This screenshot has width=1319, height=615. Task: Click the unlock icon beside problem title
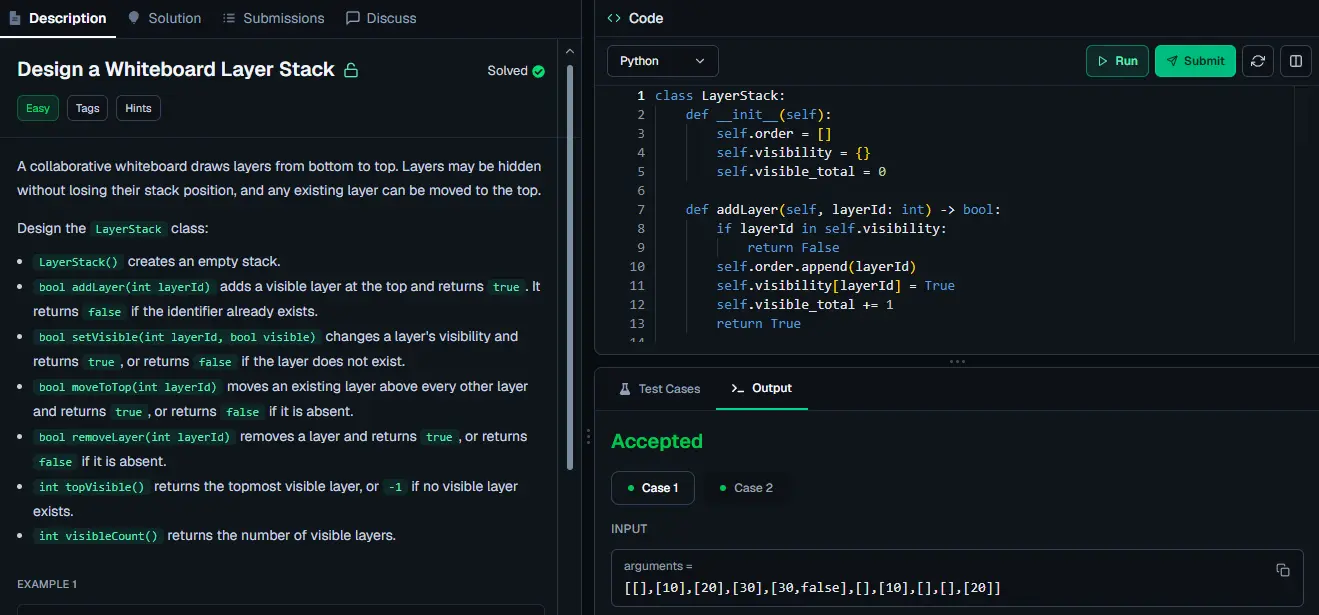351,70
